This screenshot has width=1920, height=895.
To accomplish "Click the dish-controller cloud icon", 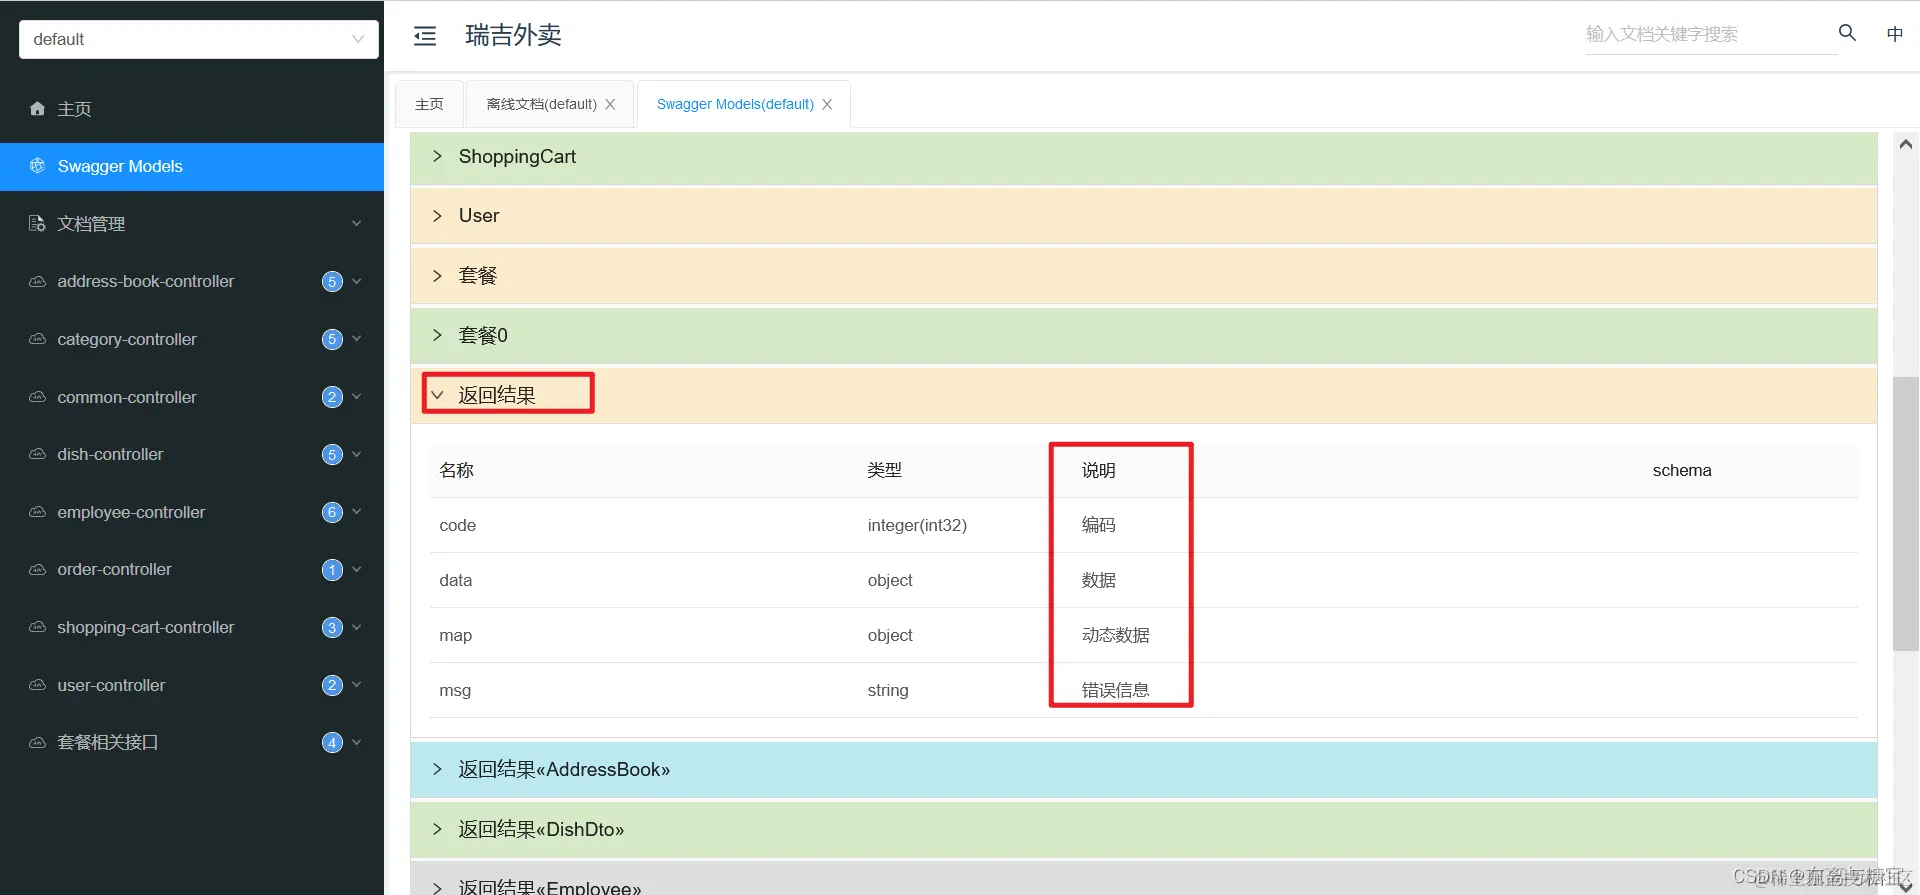I will (37, 454).
